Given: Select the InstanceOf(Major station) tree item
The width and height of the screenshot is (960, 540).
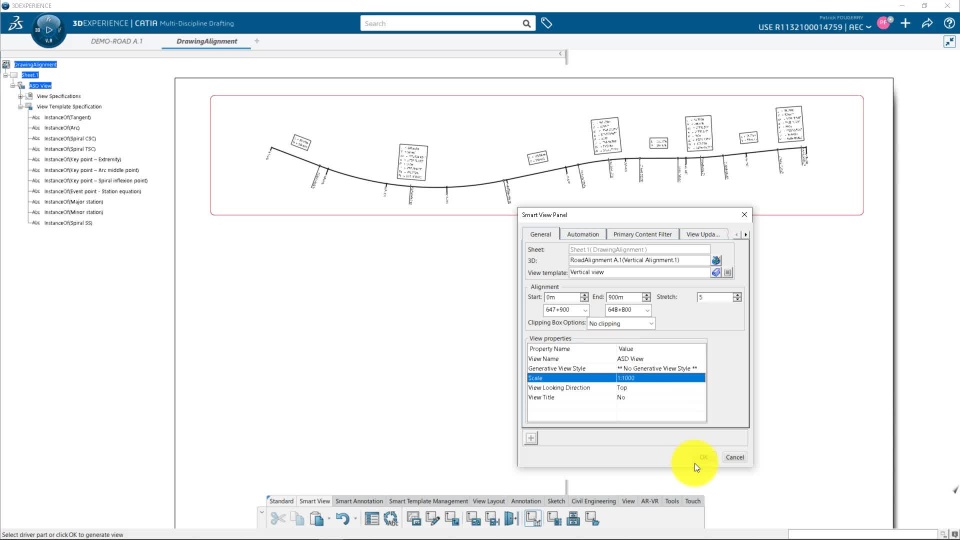Looking at the screenshot, I should coord(73,202).
